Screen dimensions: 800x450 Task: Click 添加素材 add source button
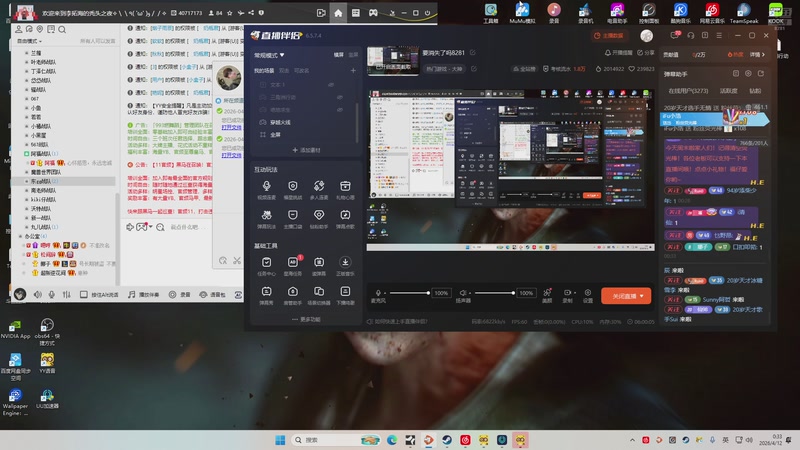click(x=306, y=150)
